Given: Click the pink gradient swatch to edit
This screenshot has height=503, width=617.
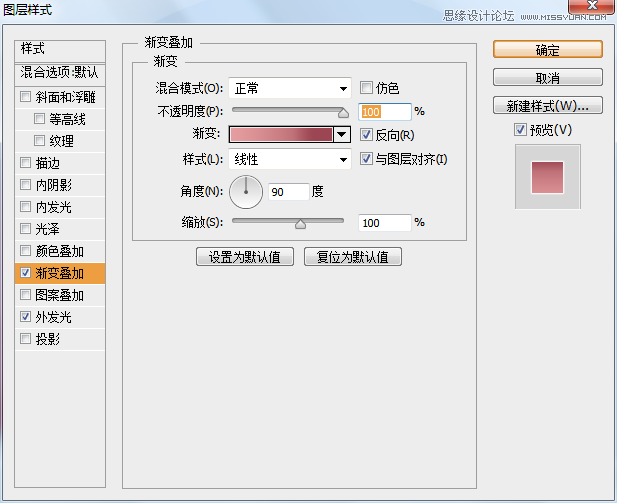Looking at the screenshot, I should [281, 135].
